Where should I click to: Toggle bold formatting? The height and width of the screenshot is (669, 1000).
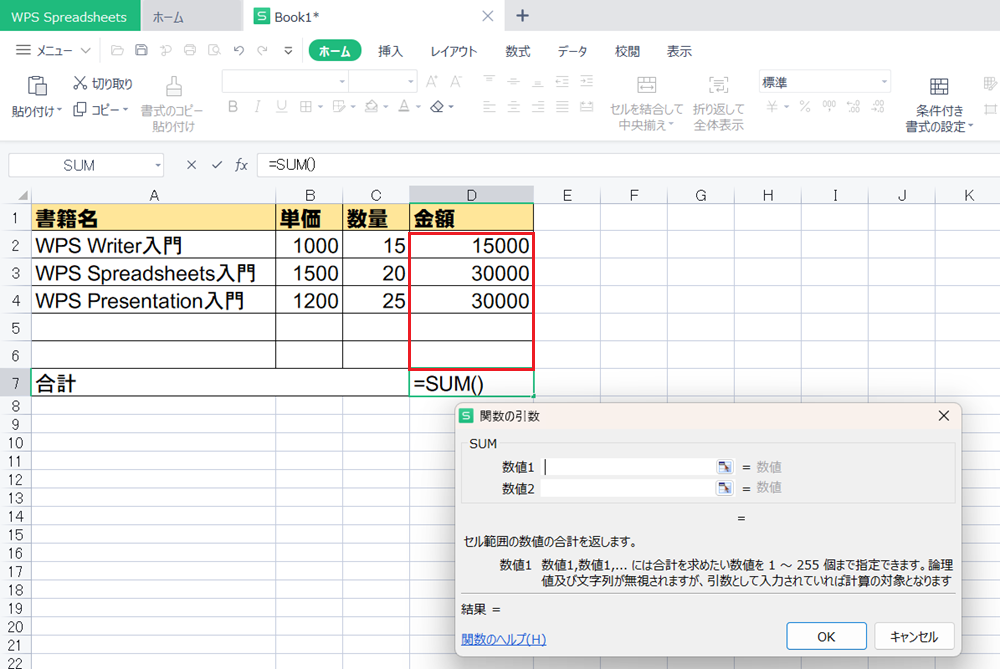coord(233,107)
